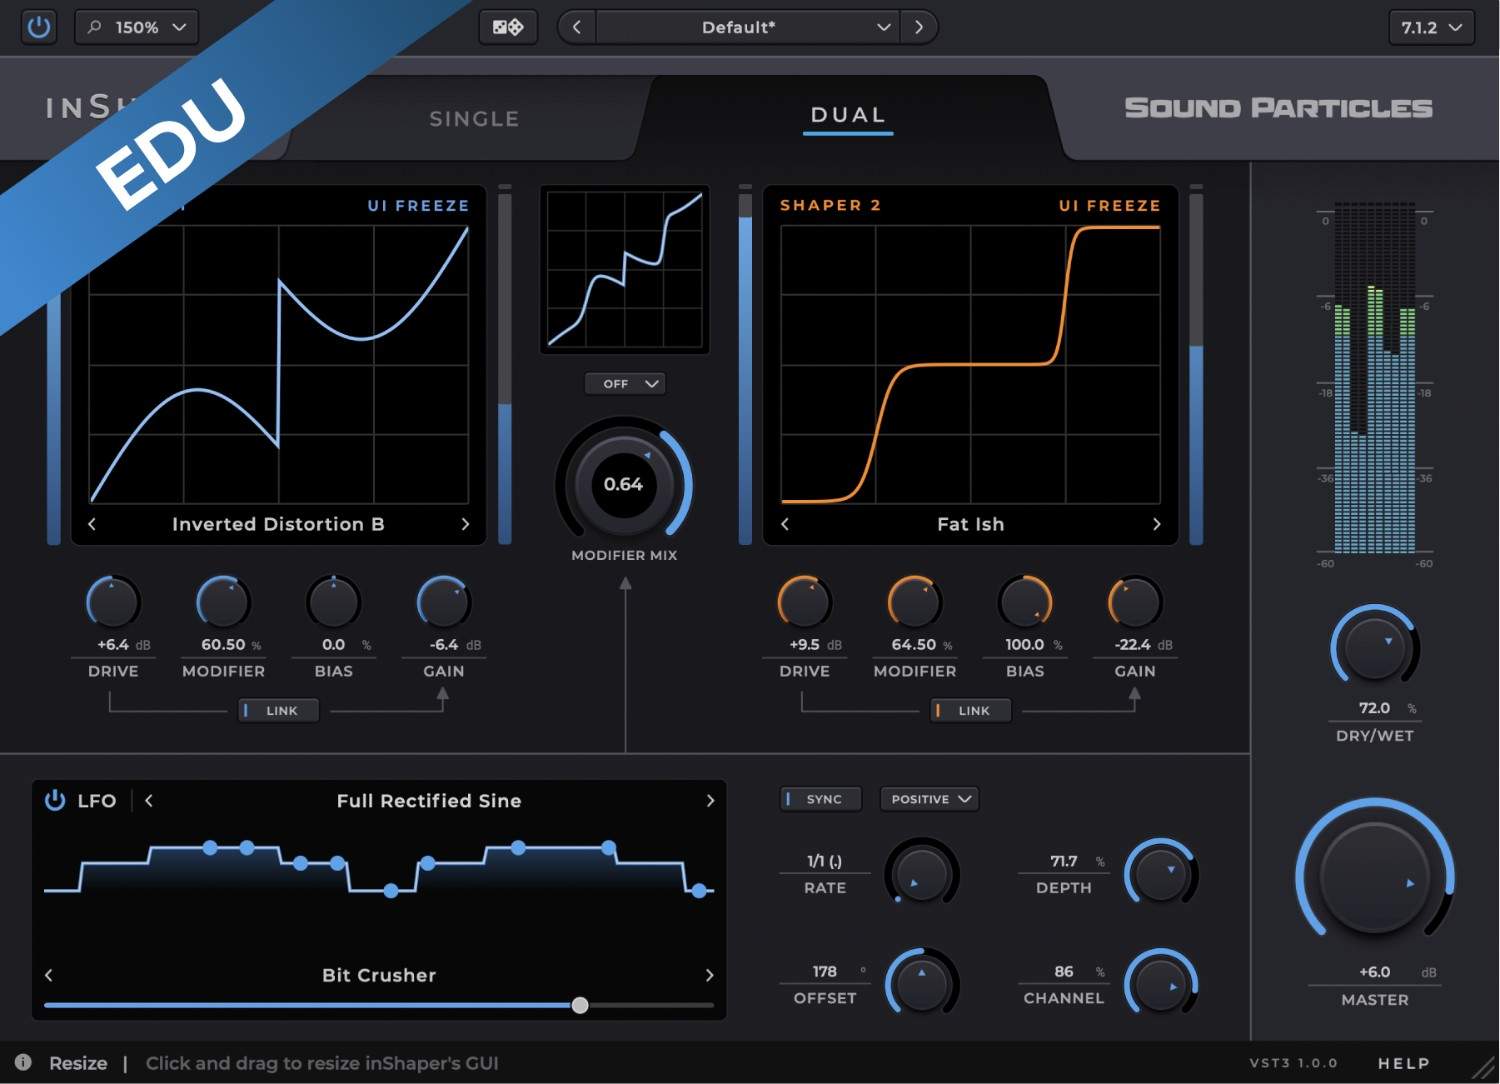Viewport: 1500px width, 1084px height.
Task: Expand the modifier OFF dropdown
Action: point(625,384)
